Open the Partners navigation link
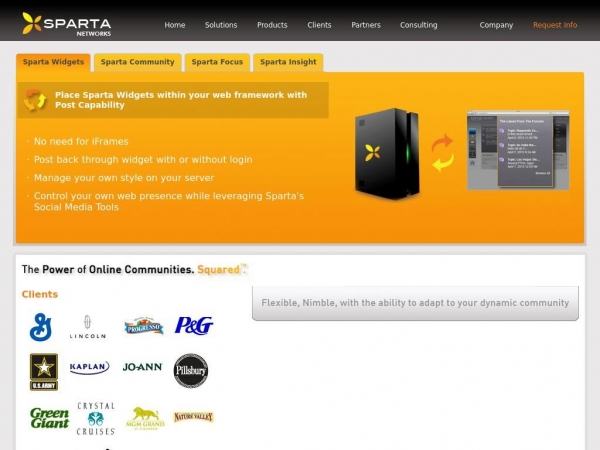Viewport: 600px width, 450px height. click(366, 25)
